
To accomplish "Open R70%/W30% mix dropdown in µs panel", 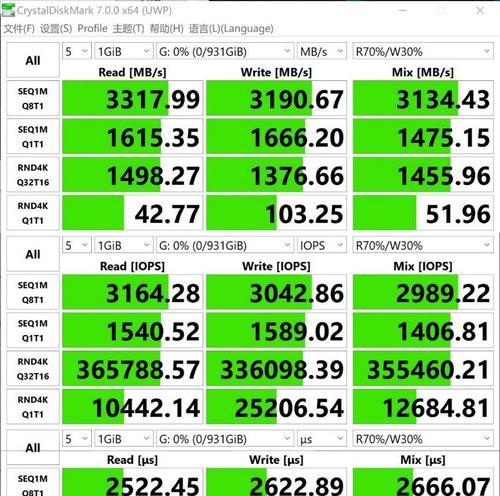I will pyautogui.click(x=423, y=439).
